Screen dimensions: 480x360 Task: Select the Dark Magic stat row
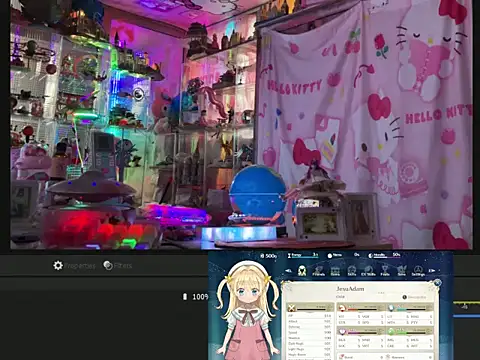click(x=310, y=343)
